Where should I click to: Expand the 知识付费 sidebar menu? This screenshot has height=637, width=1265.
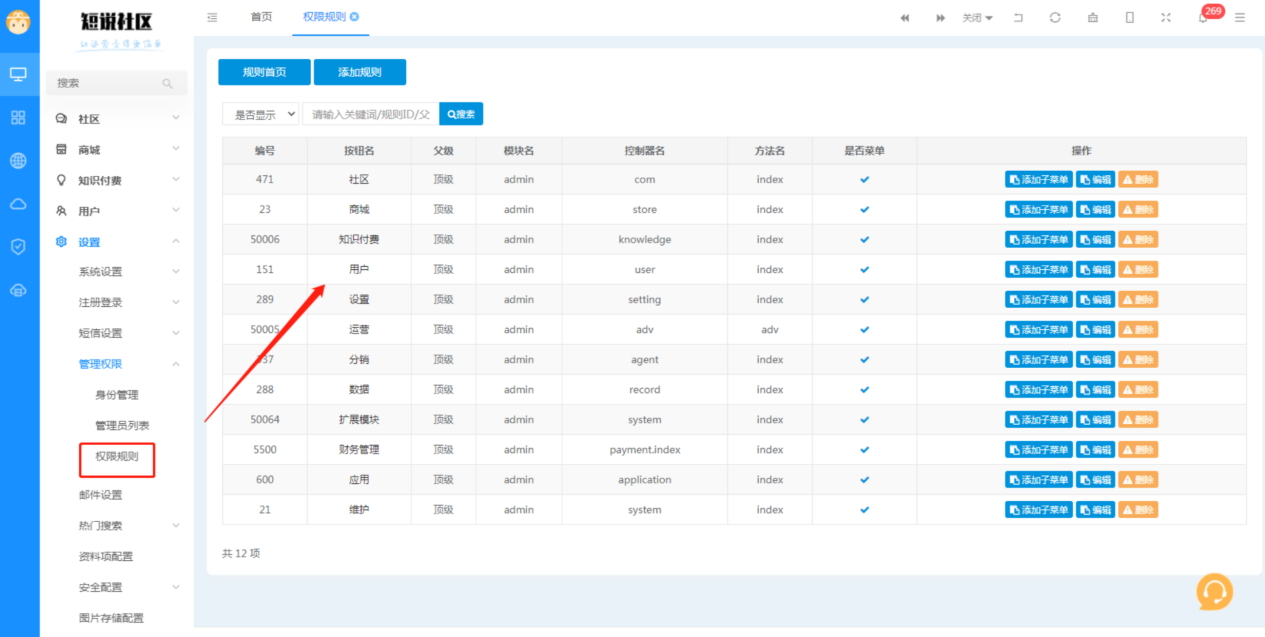coord(116,181)
